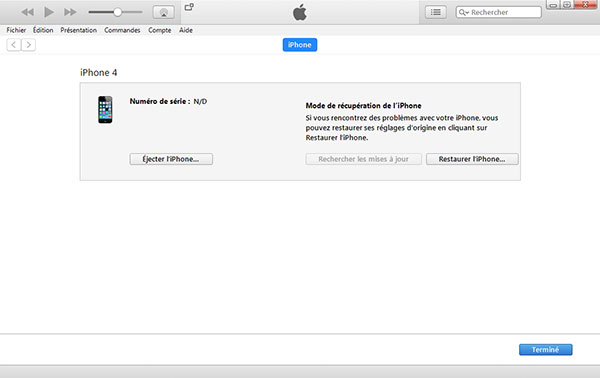Click Rechercher les mises à jour button
This screenshot has width=600, height=378.
click(364, 159)
